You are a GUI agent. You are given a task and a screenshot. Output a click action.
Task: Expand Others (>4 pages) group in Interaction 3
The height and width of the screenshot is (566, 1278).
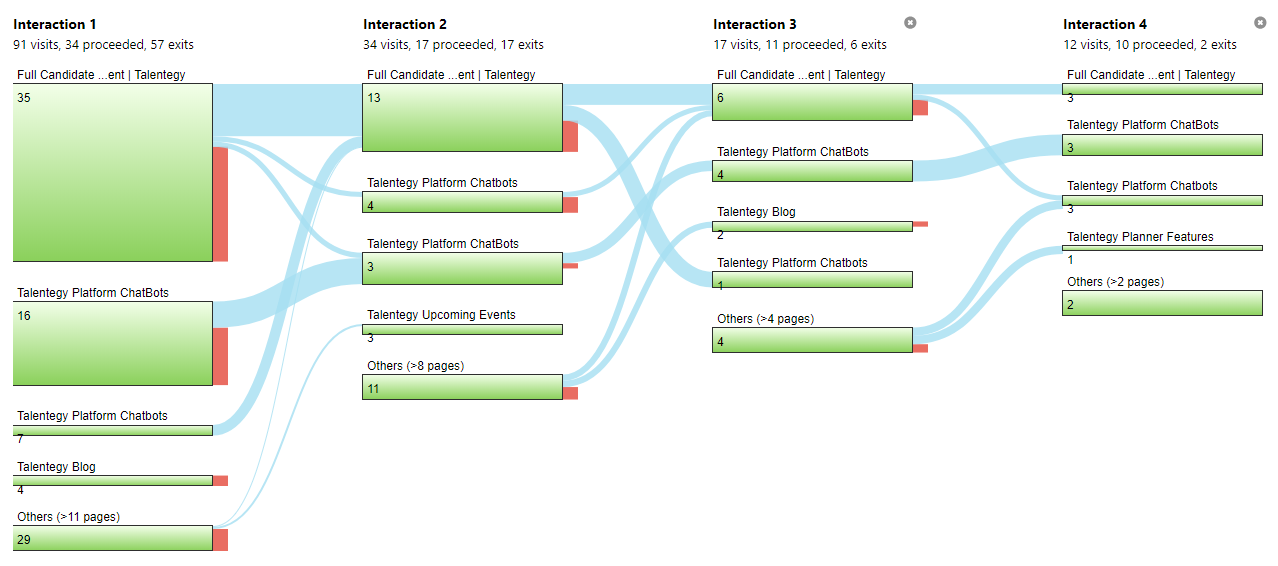(x=813, y=340)
